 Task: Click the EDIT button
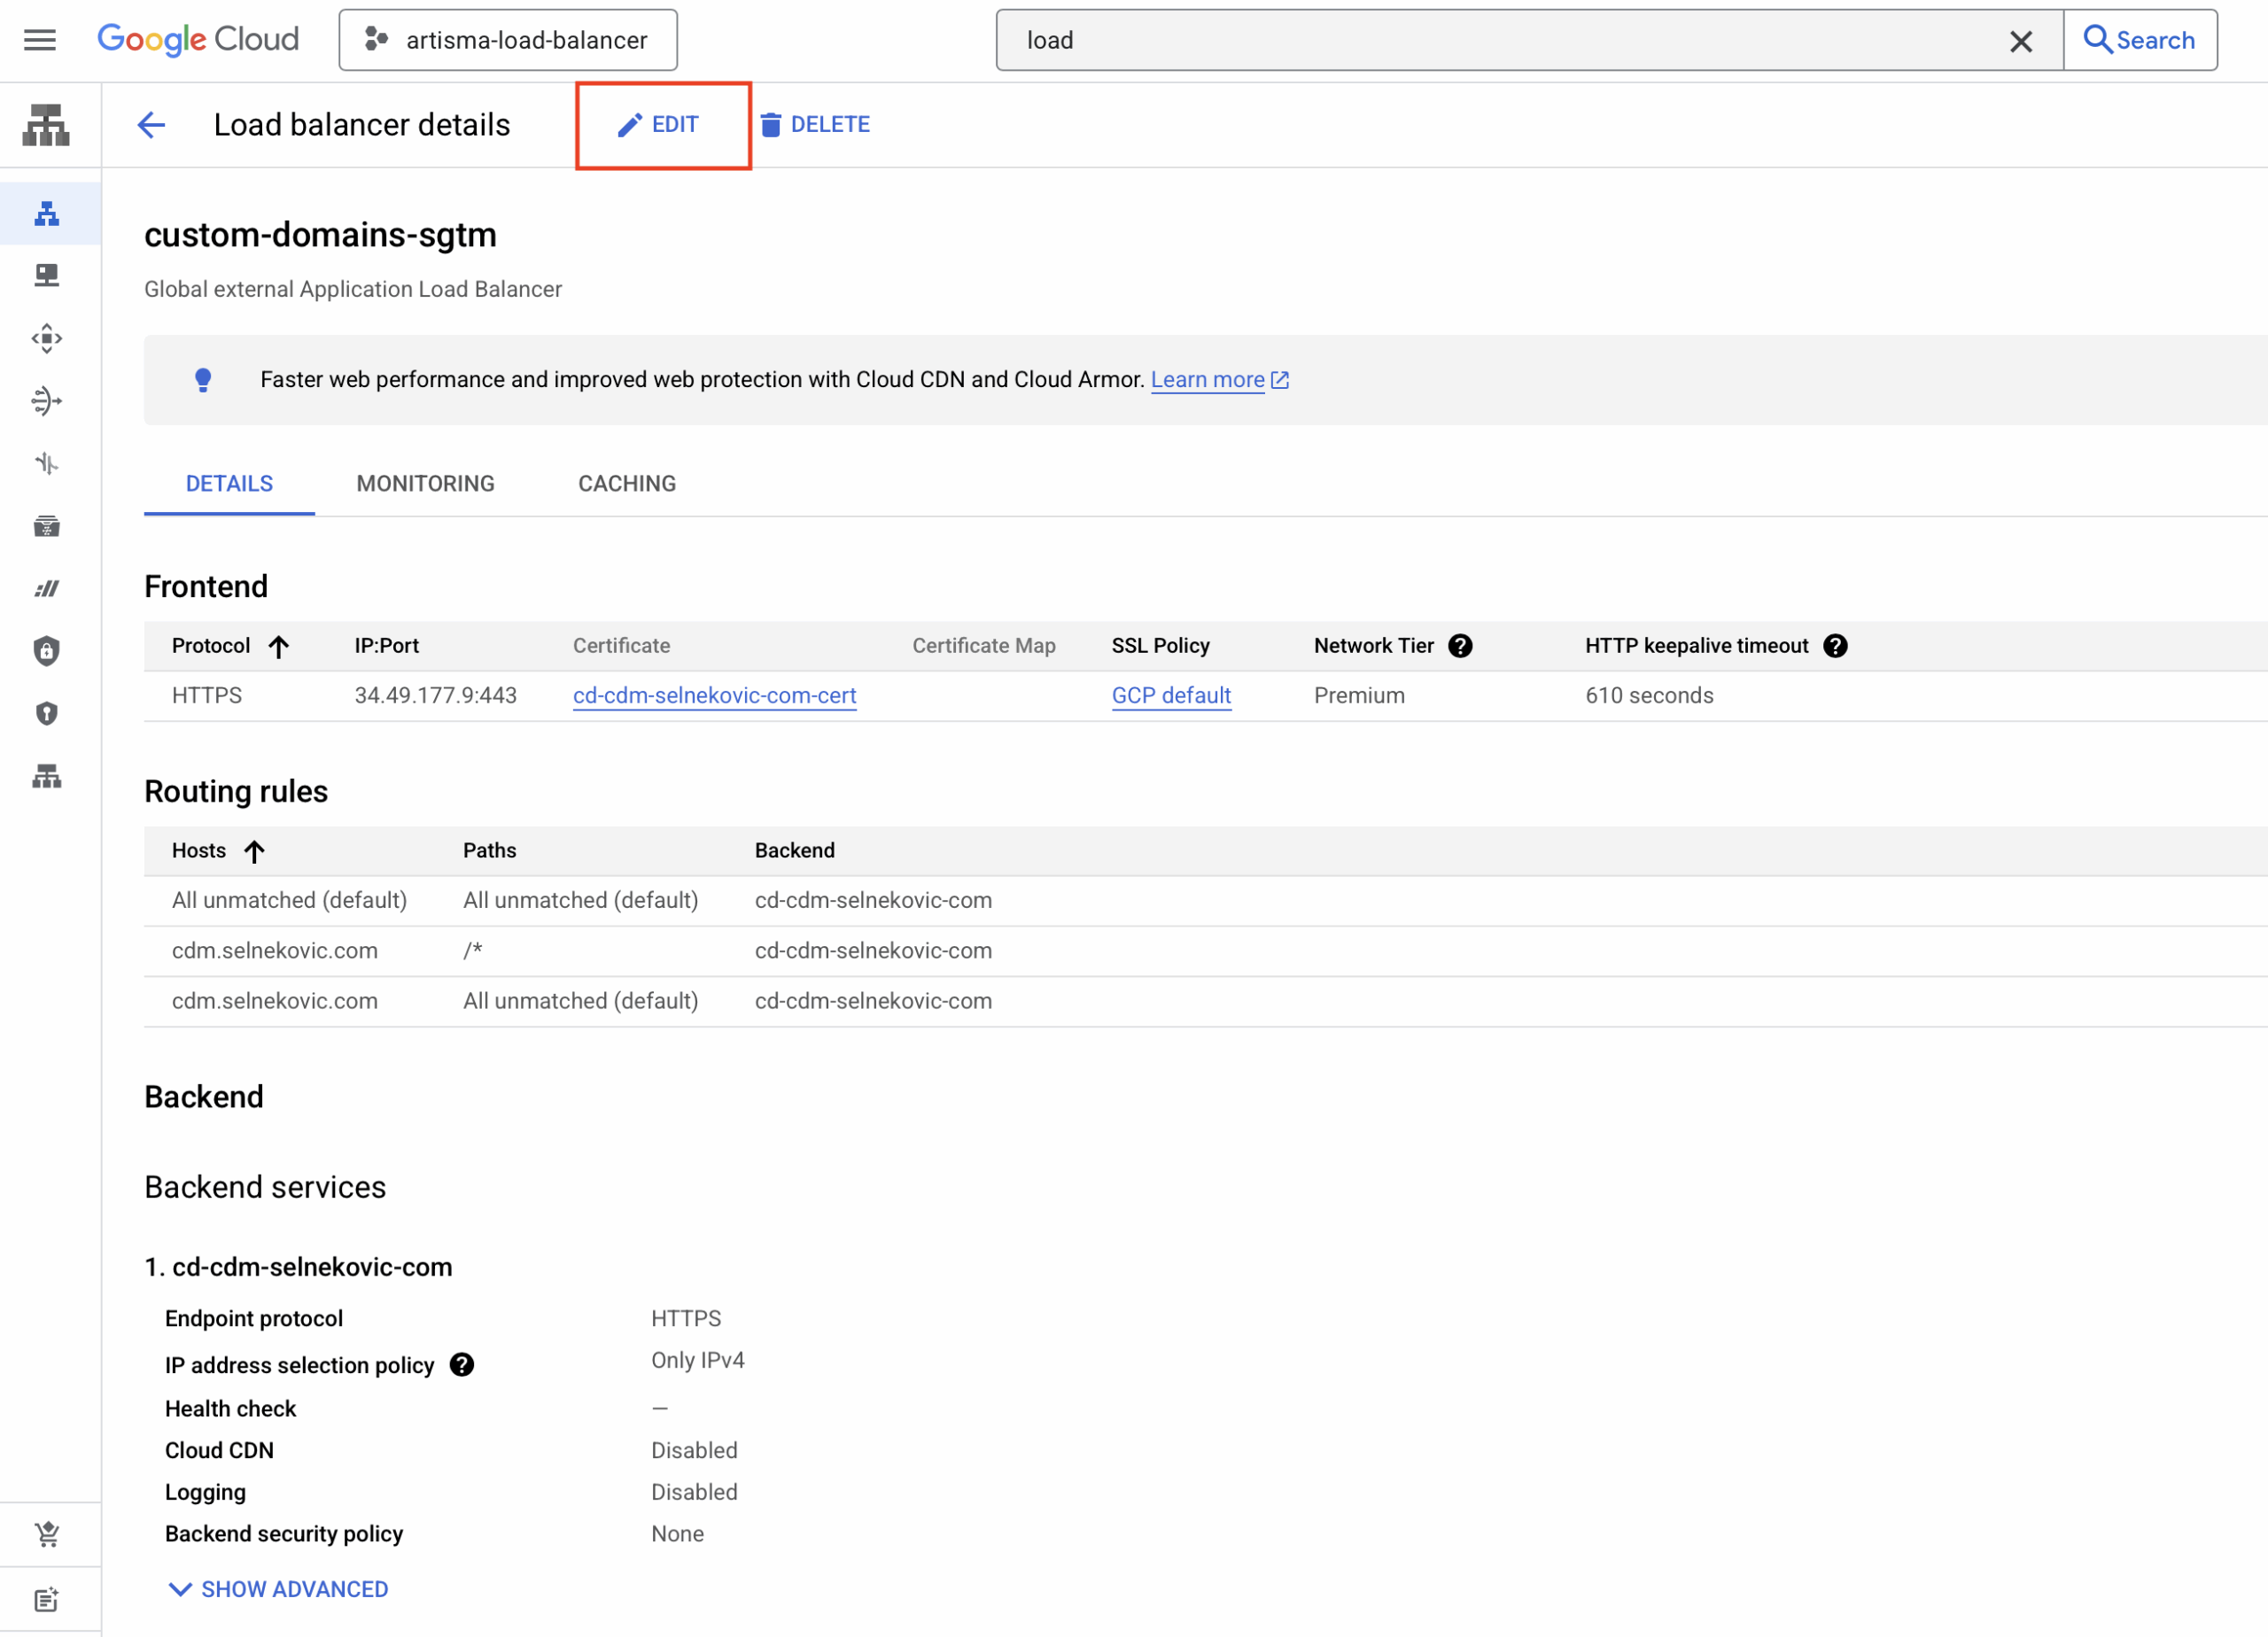[661, 124]
